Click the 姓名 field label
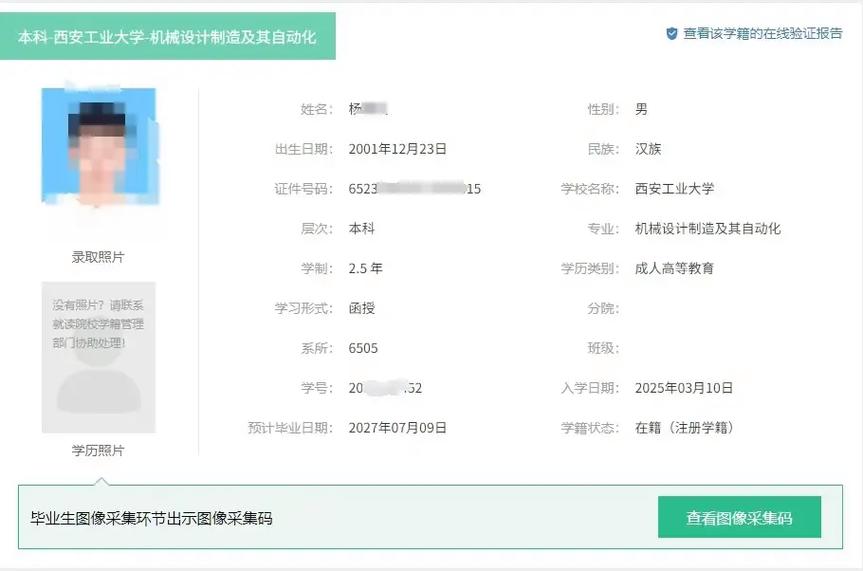Image resolution: width=863 pixels, height=571 pixels. [x=316, y=109]
